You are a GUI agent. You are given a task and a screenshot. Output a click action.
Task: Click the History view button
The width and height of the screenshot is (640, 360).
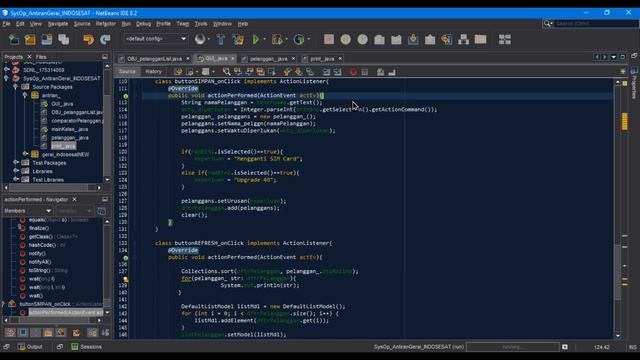(153, 71)
